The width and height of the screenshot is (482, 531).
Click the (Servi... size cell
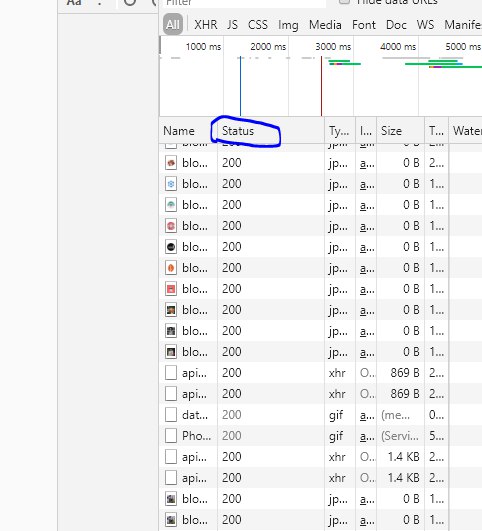pyautogui.click(x=400, y=436)
